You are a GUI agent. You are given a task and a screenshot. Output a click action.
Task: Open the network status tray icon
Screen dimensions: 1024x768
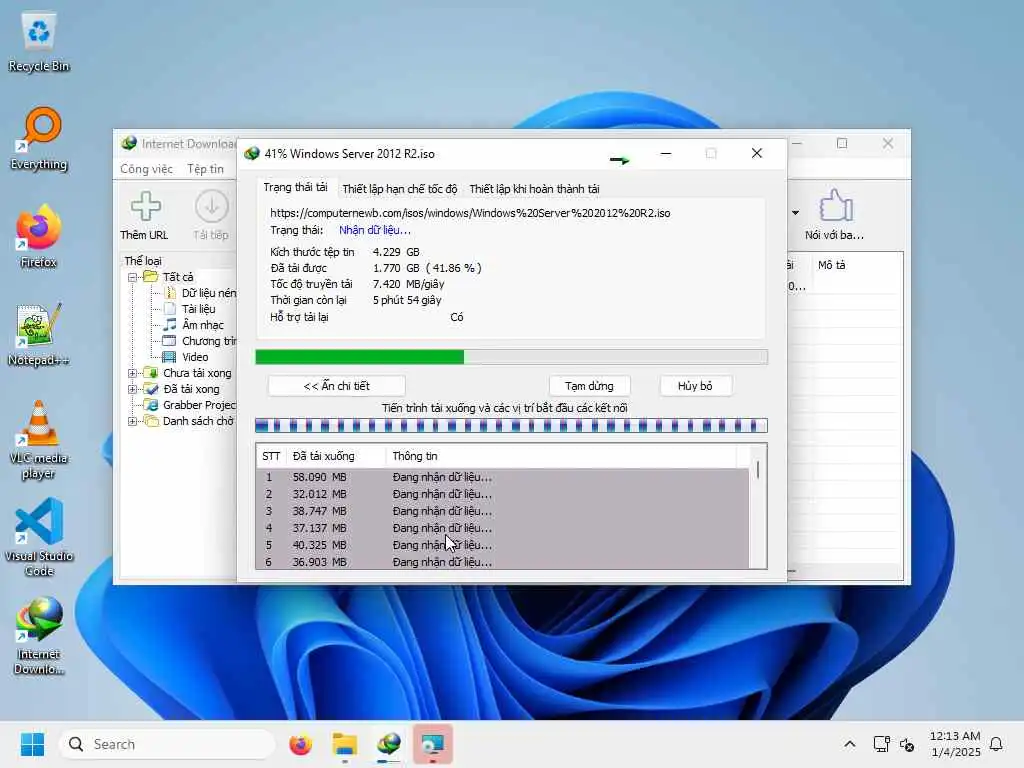(882, 744)
